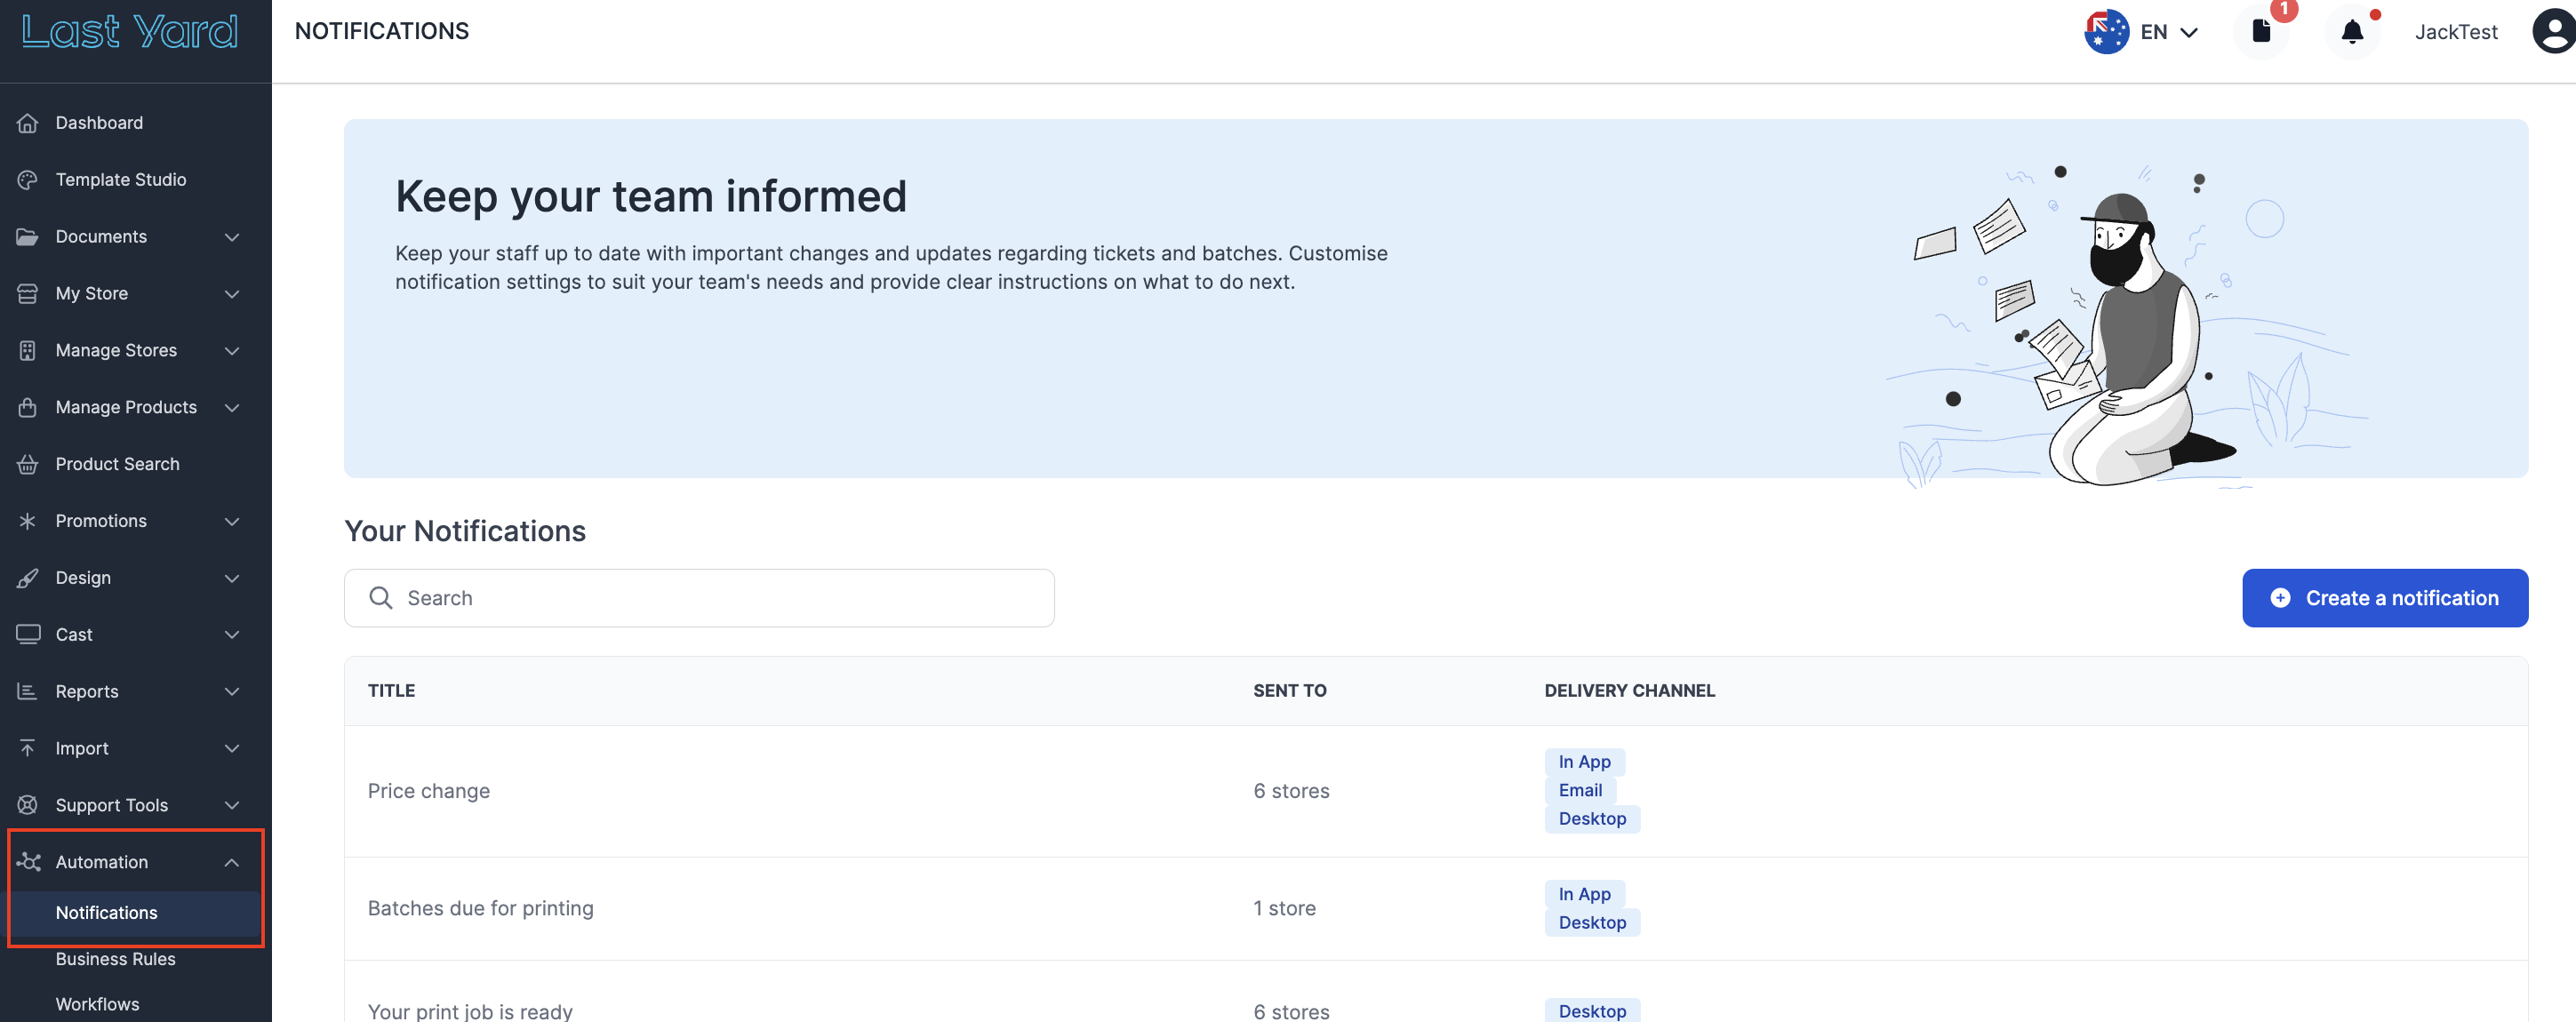
Task: Click the Template Studio palette icon
Action: 27,180
